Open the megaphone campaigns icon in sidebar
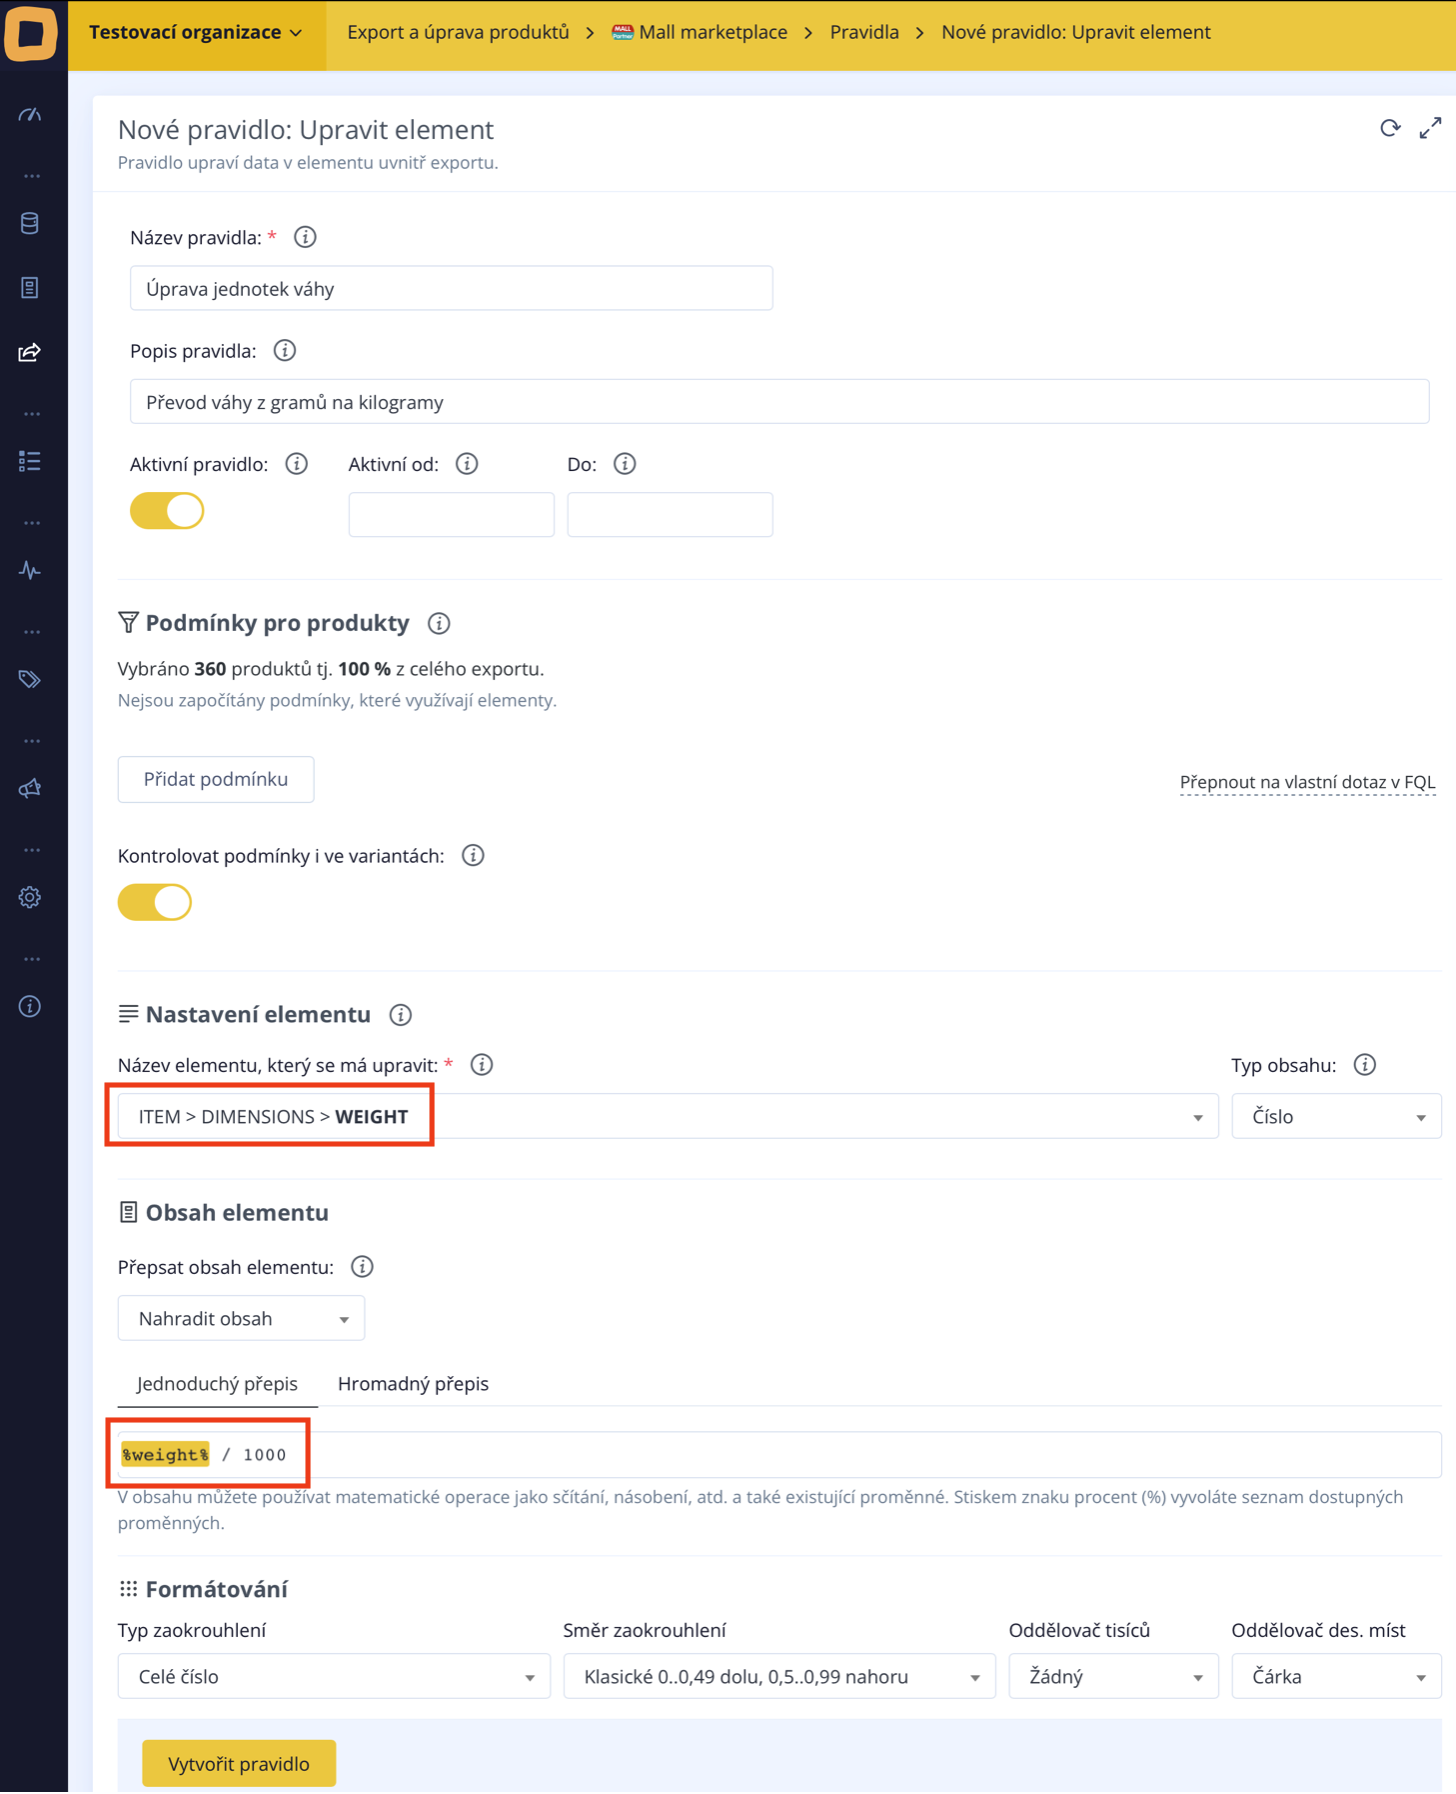This screenshot has width=1456, height=1794. tap(30, 788)
